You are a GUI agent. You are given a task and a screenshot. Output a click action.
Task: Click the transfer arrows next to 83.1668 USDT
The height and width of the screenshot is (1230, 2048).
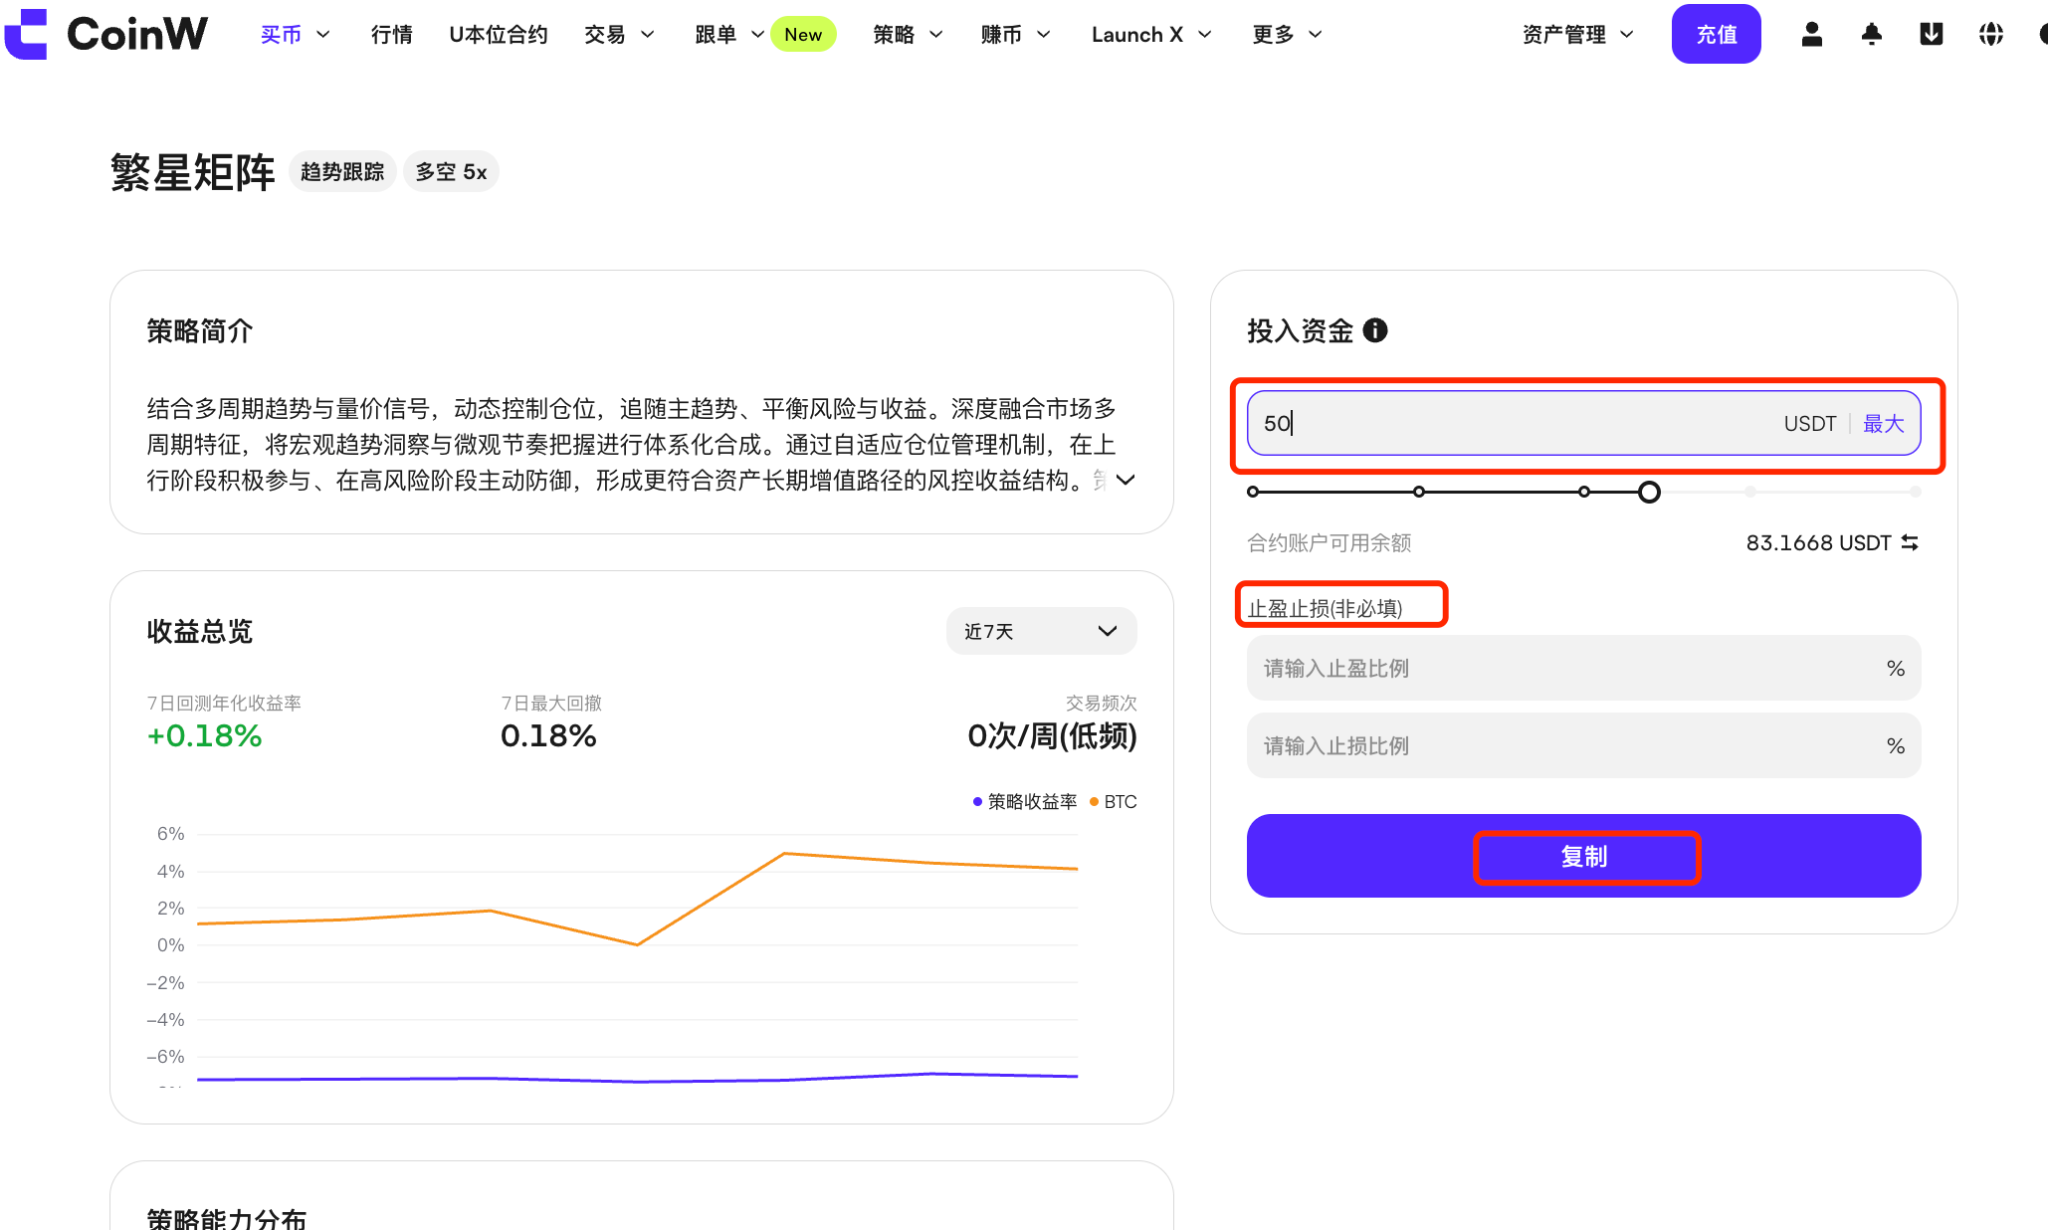pyautogui.click(x=1909, y=542)
